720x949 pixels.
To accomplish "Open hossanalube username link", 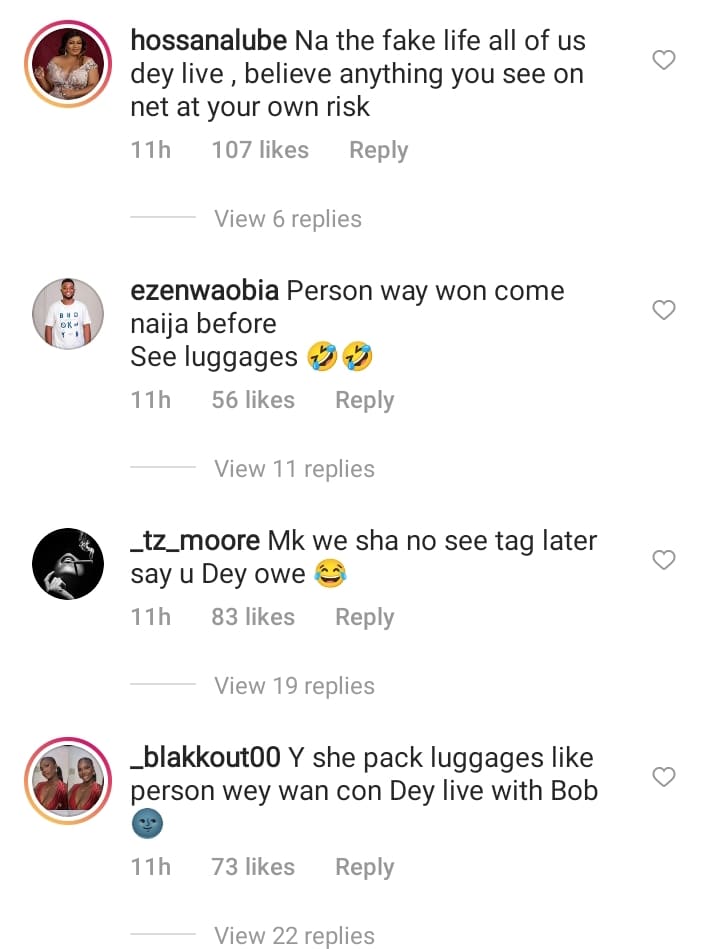I will 209,41.
